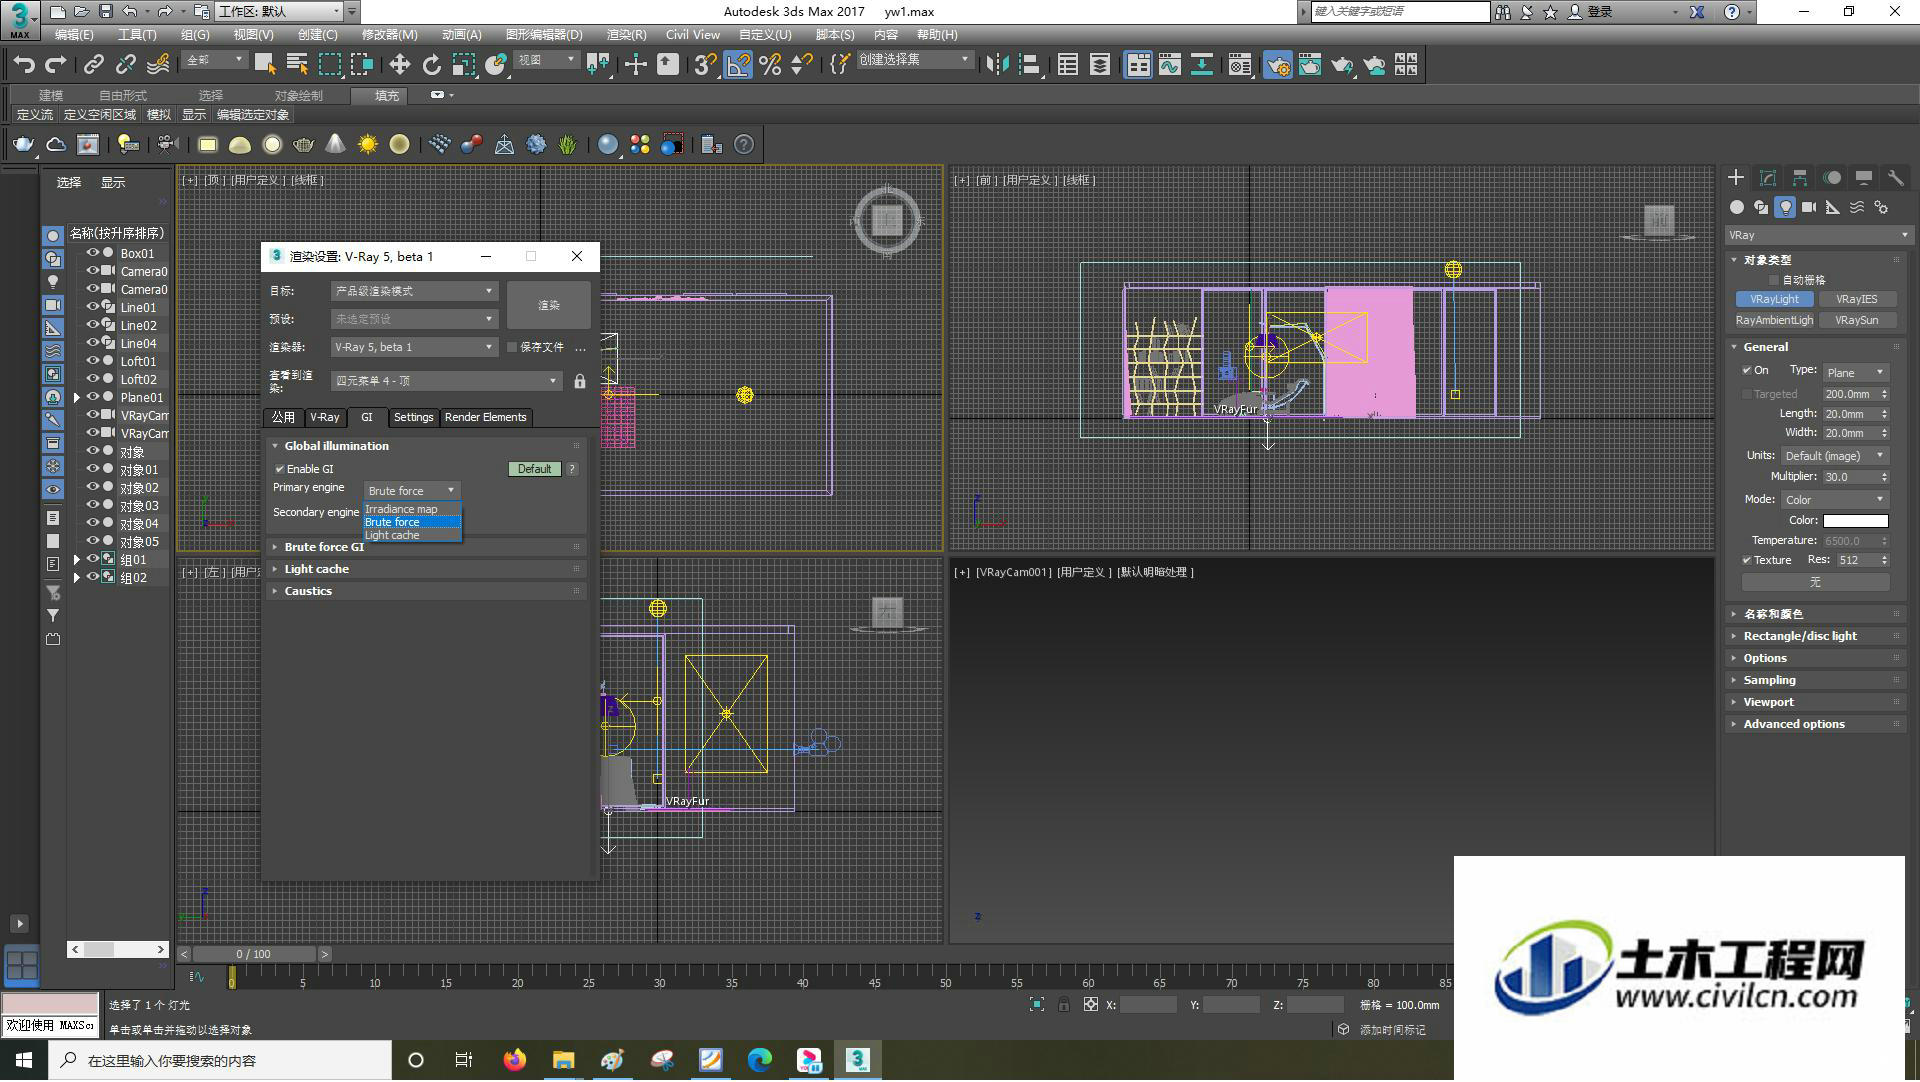Open the Firefox taskbar icon
Viewport: 1920px width, 1082px height.
tap(515, 1060)
